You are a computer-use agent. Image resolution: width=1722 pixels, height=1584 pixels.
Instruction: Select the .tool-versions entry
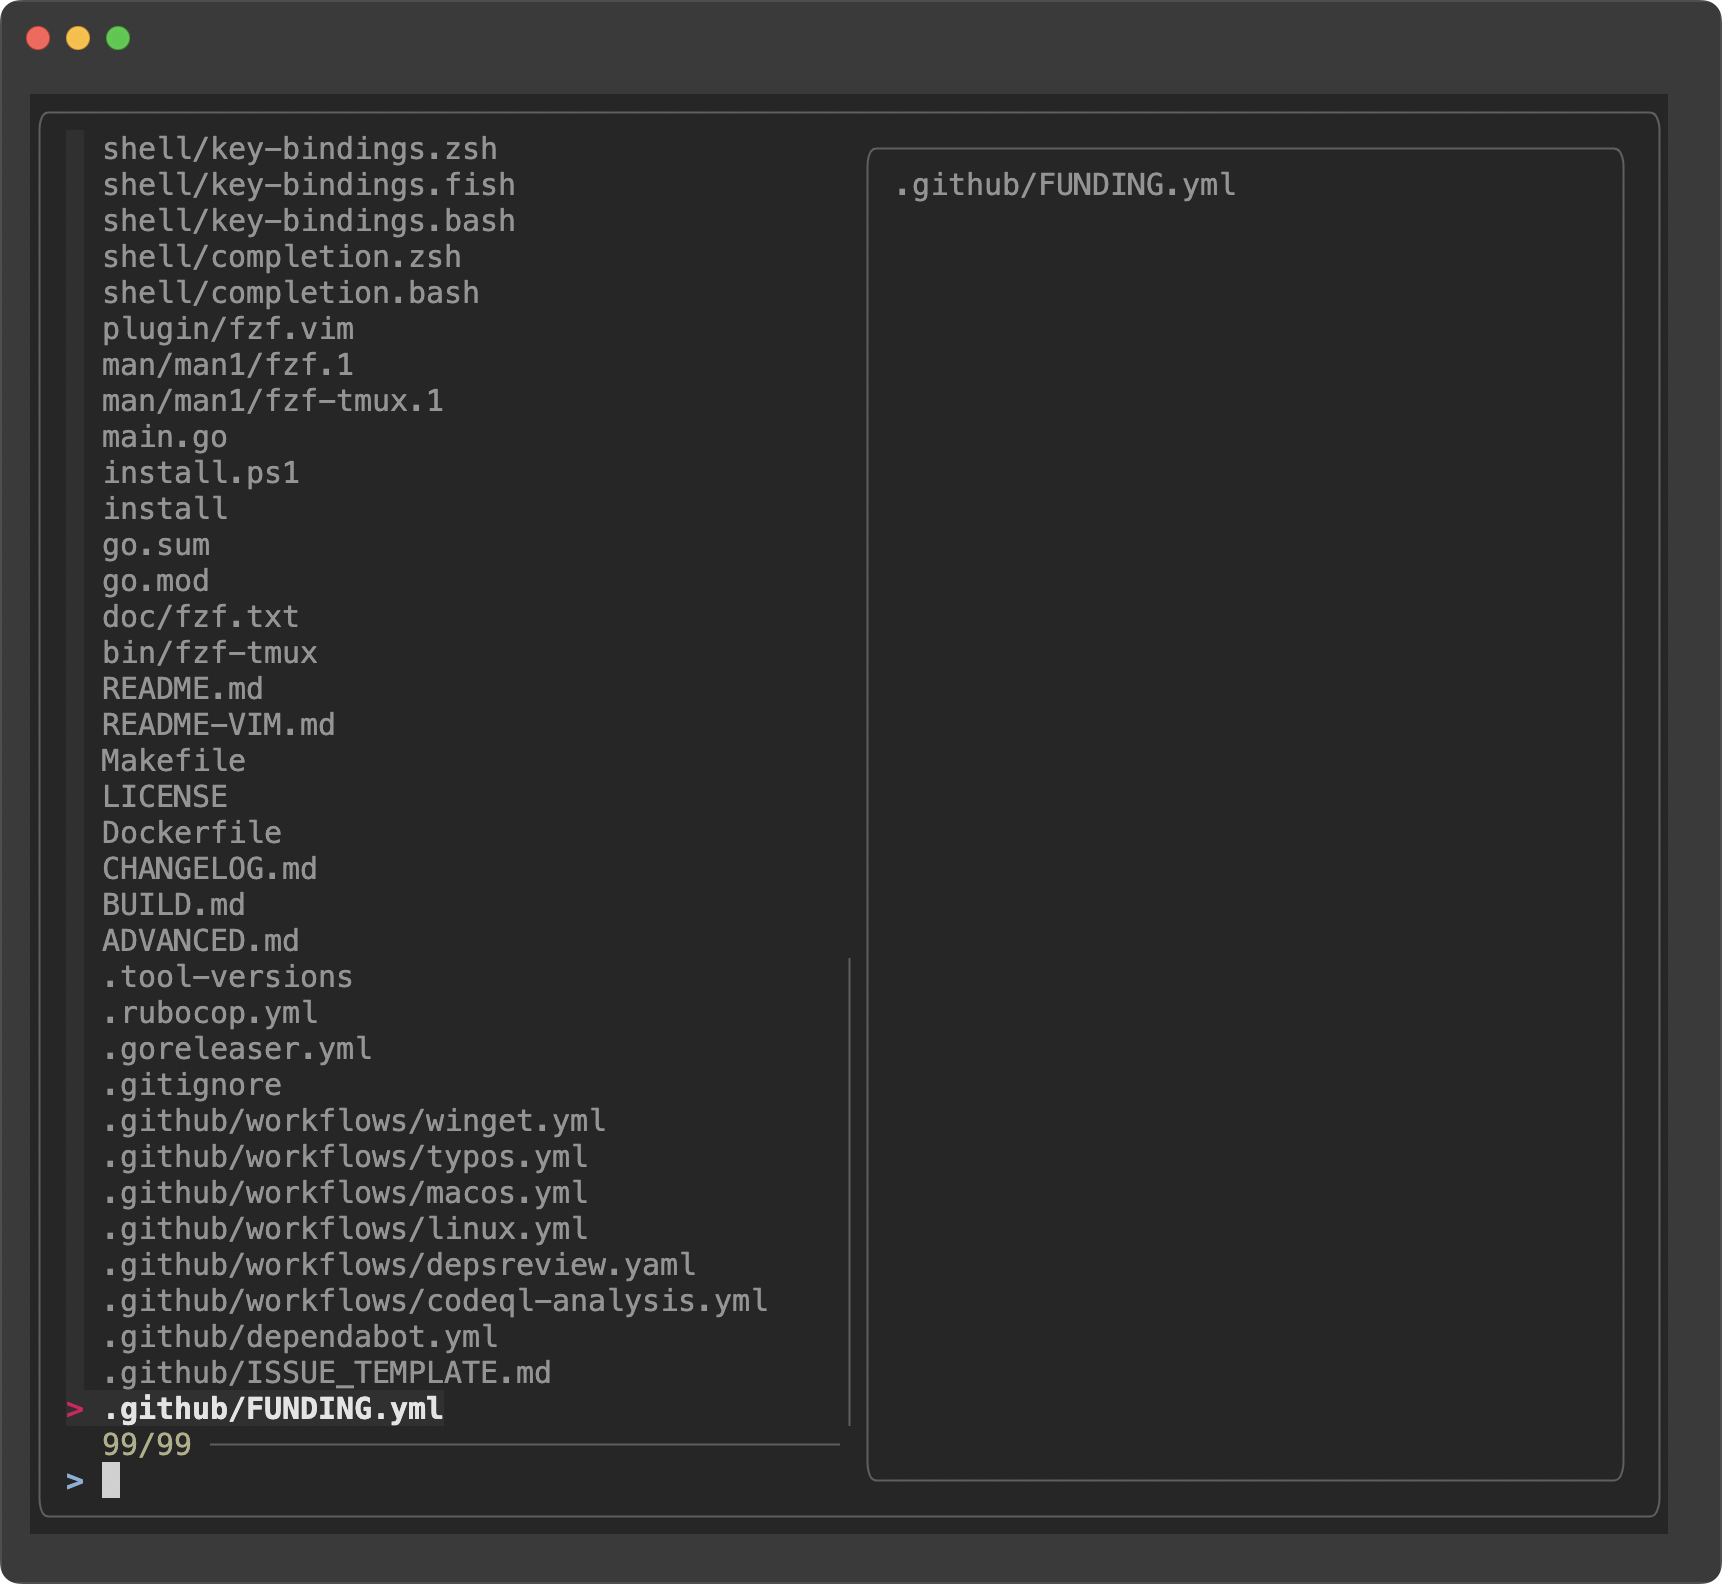[227, 976]
